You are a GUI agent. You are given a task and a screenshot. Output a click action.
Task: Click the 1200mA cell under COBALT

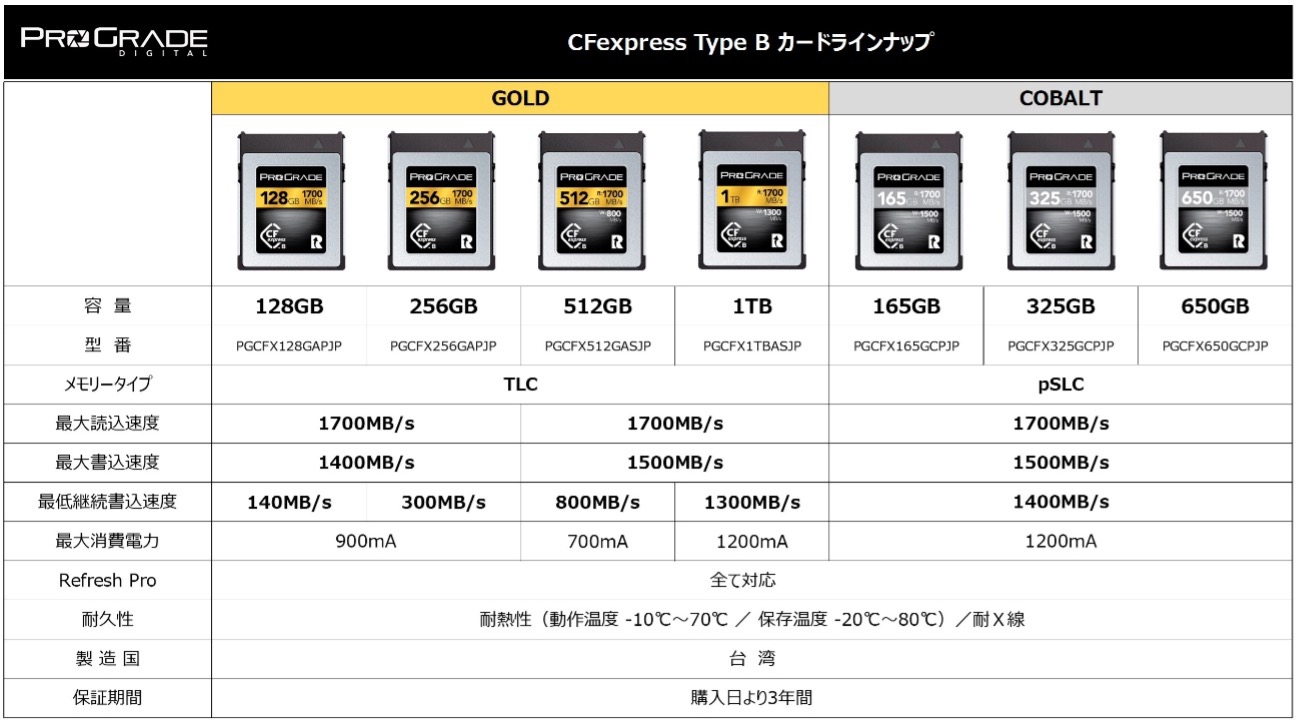tap(1062, 541)
